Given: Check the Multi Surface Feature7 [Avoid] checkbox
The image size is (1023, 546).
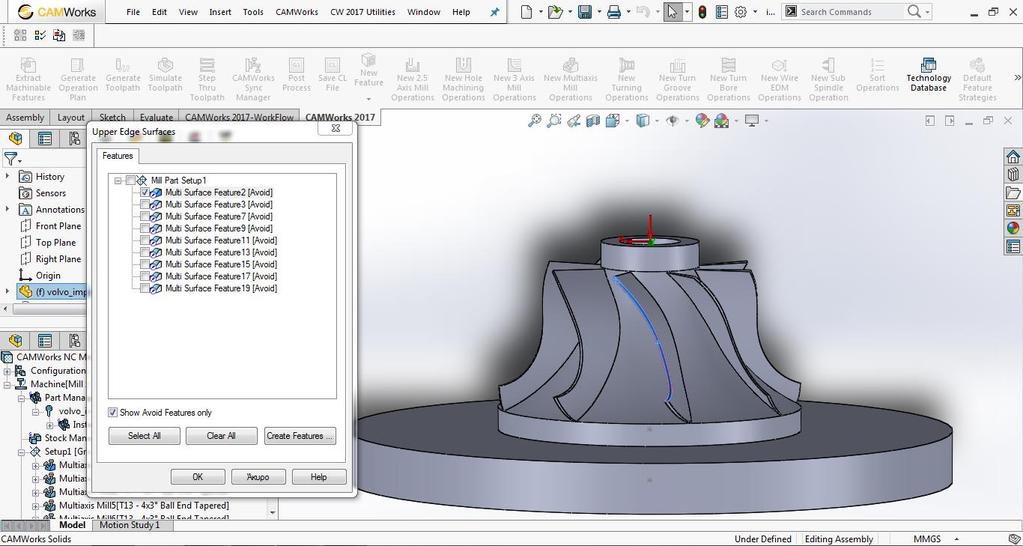Looking at the screenshot, I should (x=145, y=217).
